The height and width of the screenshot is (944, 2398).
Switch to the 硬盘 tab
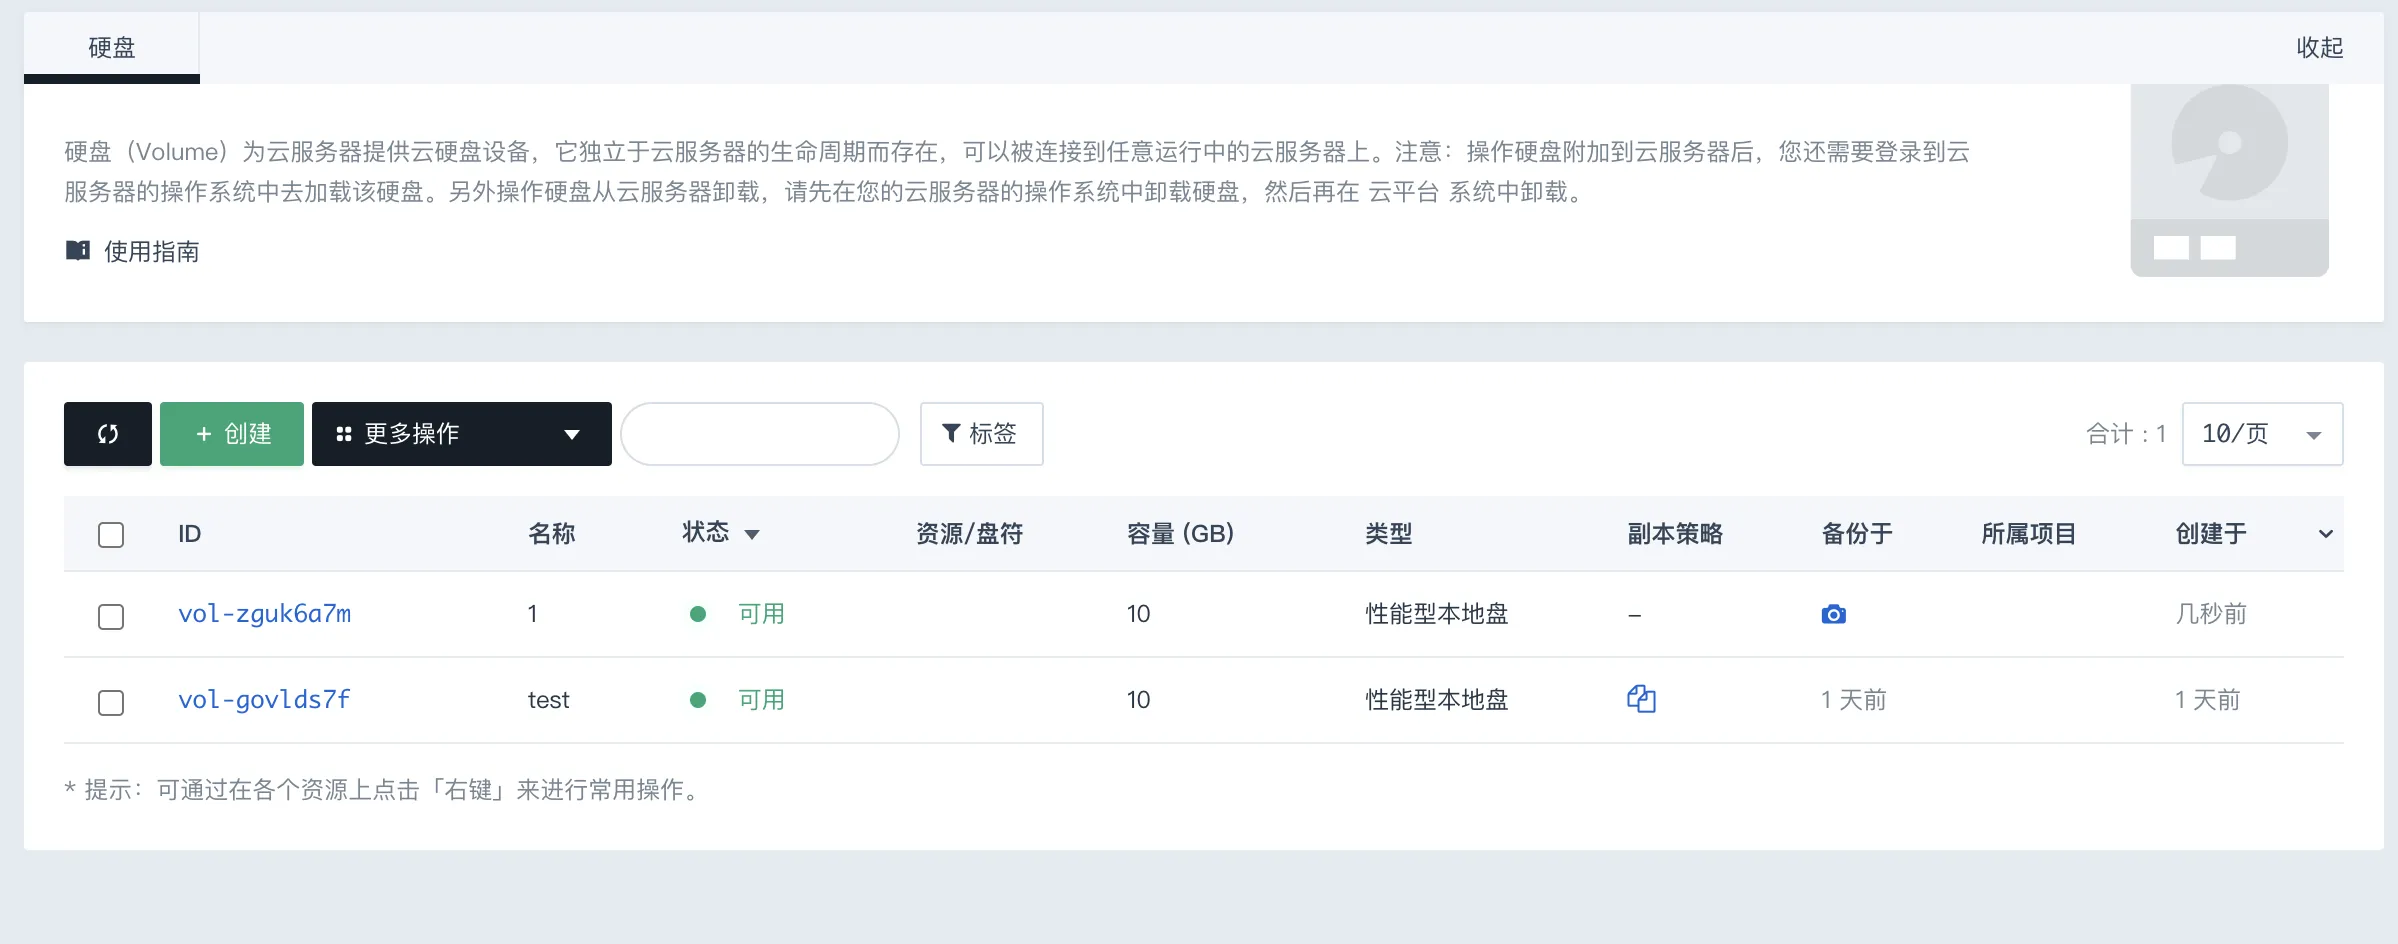(x=112, y=48)
